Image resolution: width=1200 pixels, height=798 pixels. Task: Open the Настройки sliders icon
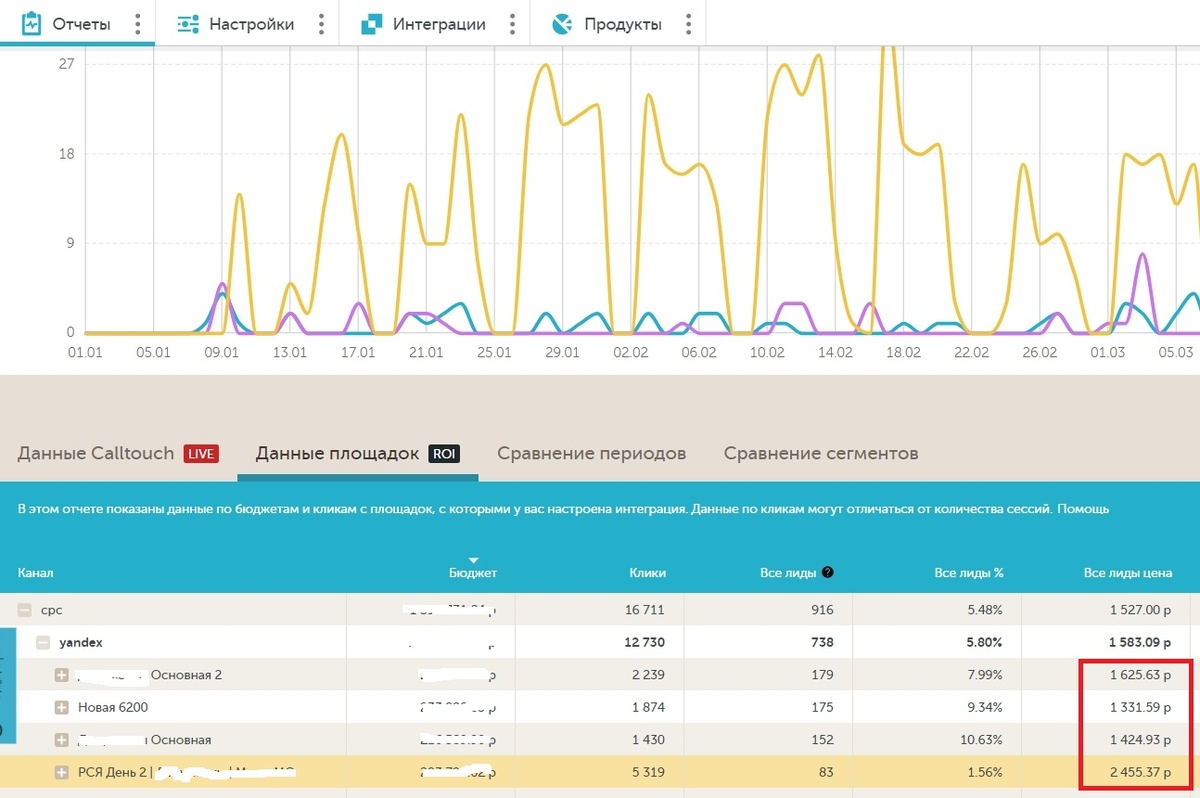click(x=187, y=24)
